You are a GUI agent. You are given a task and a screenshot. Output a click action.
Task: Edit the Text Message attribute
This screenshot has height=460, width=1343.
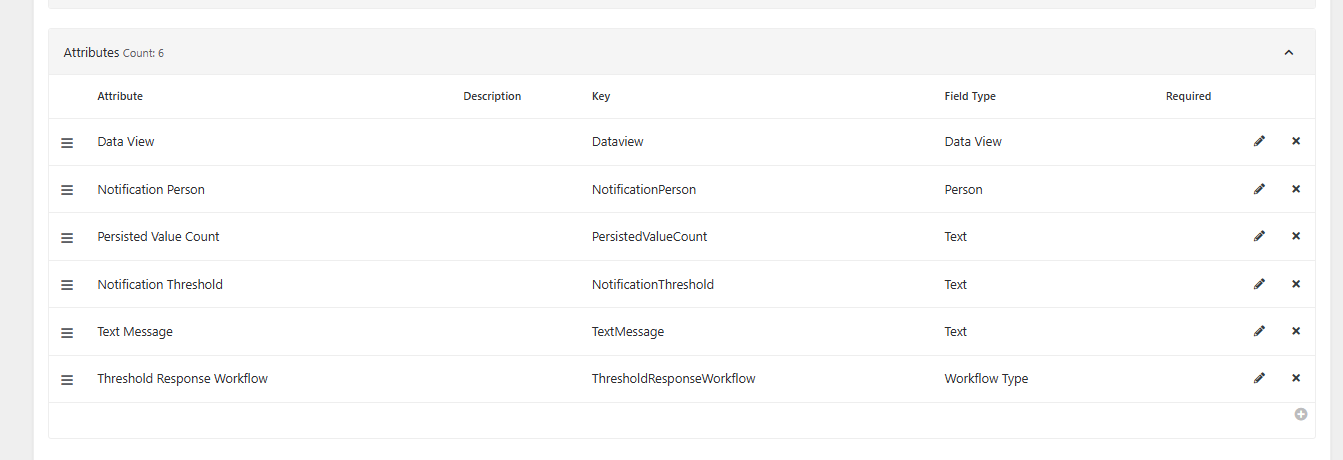pyautogui.click(x=1259, y=331)
